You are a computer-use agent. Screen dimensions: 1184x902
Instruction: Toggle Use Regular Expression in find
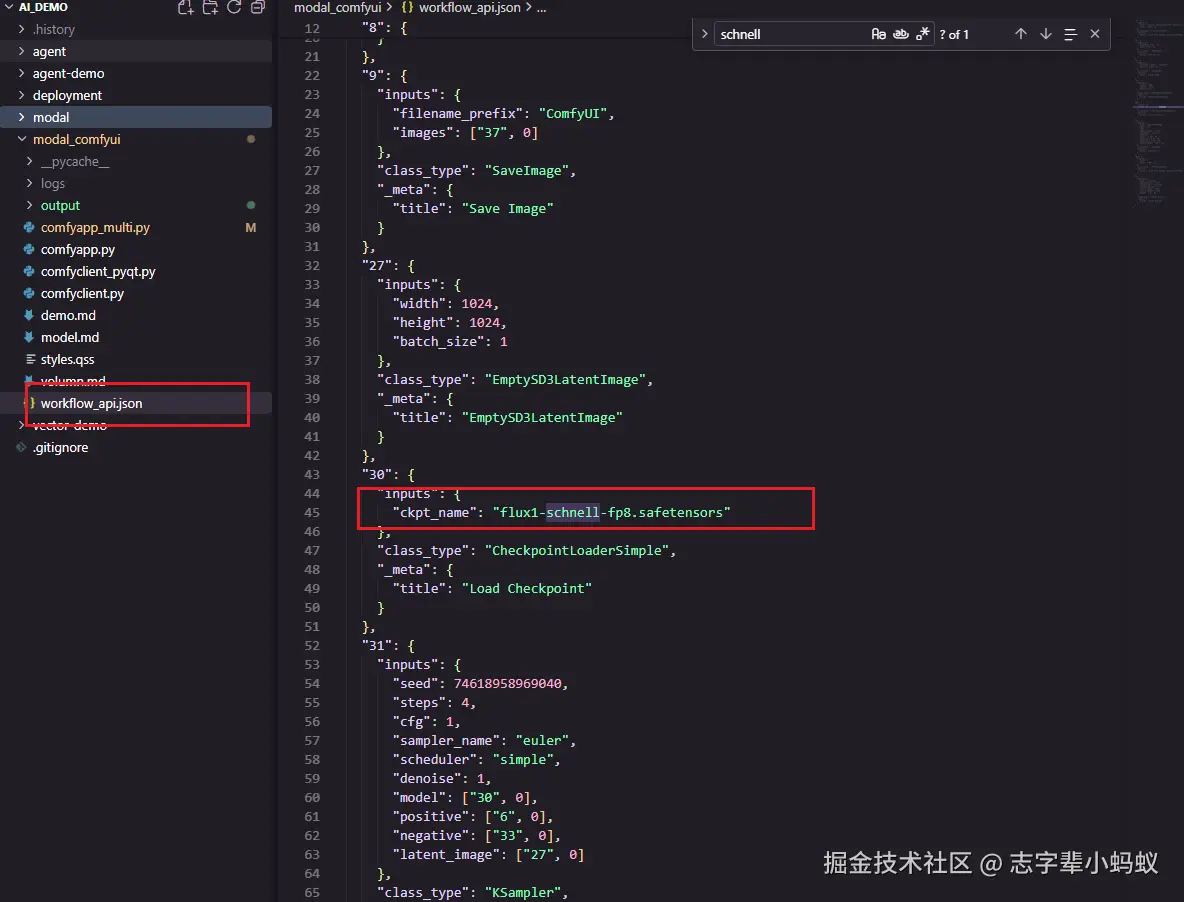coord(922,34)
